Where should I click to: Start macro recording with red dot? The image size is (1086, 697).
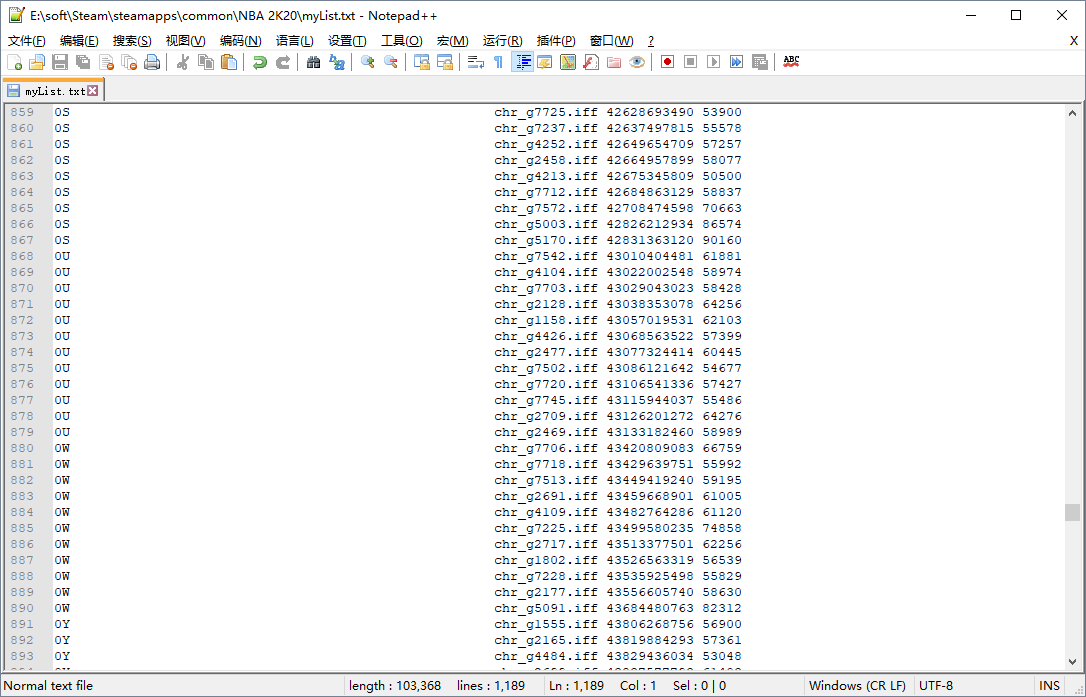668,62
